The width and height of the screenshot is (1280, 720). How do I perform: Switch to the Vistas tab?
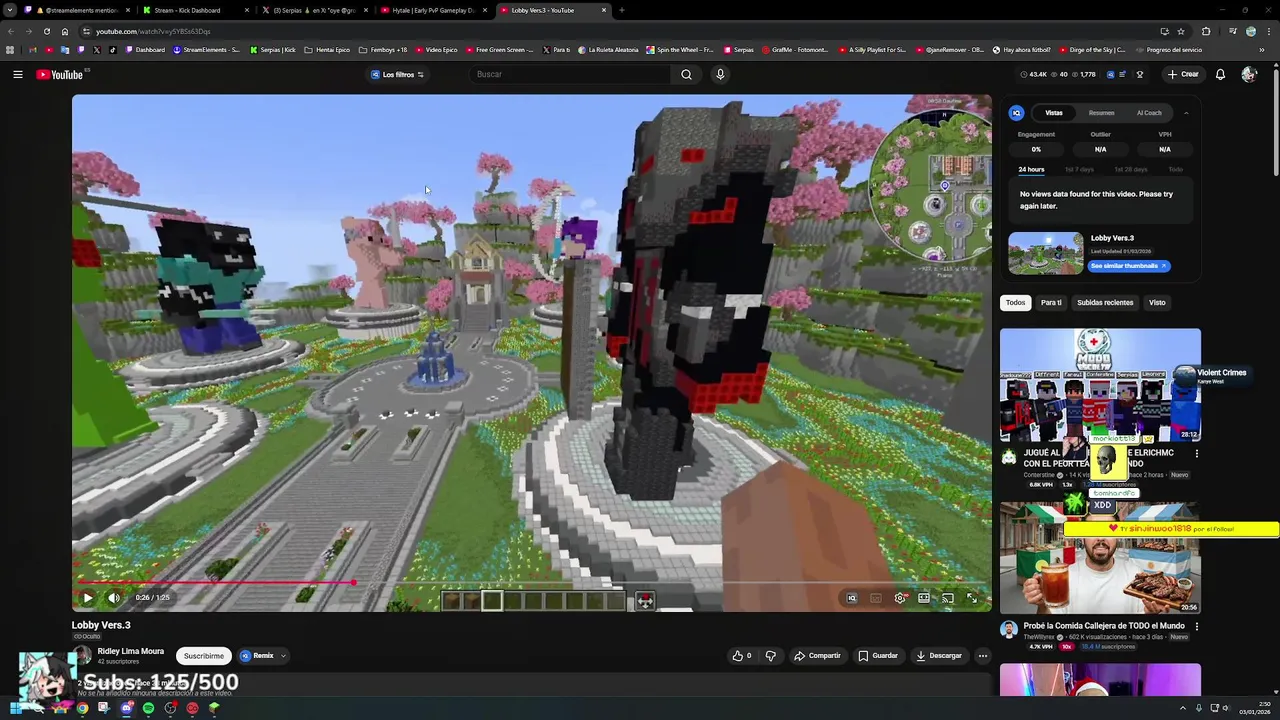(1054, 113)
